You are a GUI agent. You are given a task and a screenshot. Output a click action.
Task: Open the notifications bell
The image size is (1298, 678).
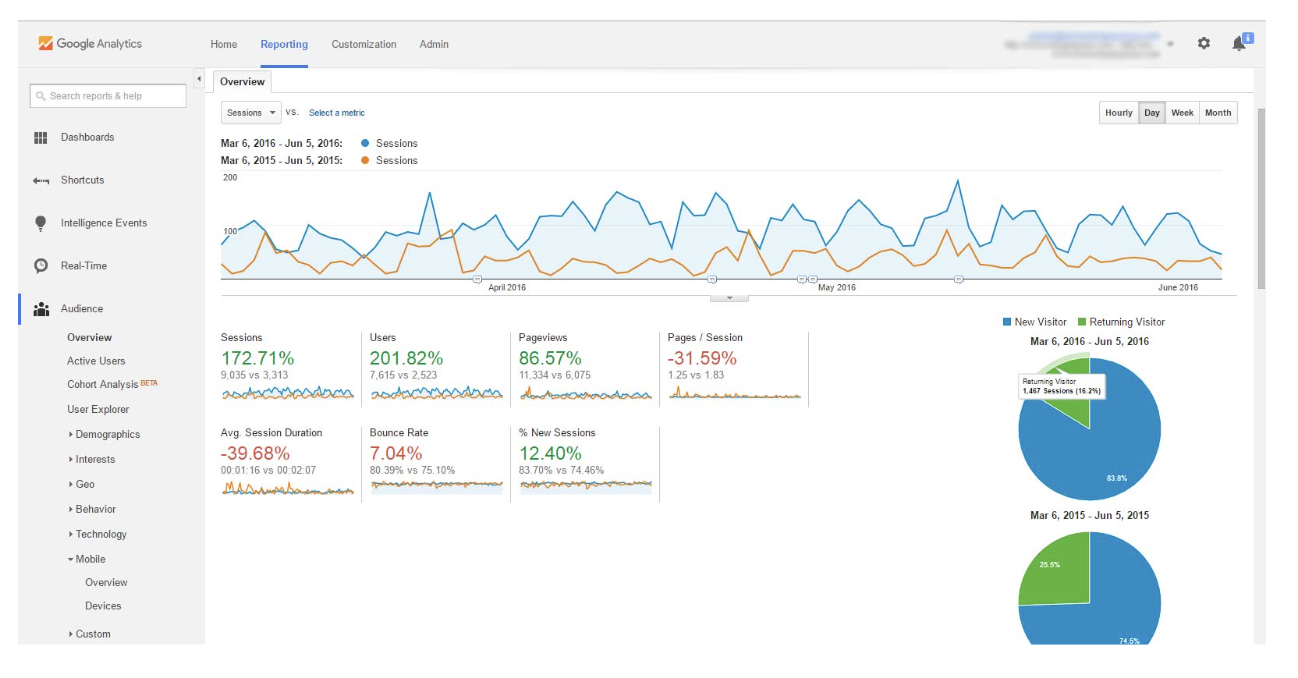click(x=1238, y=43)
